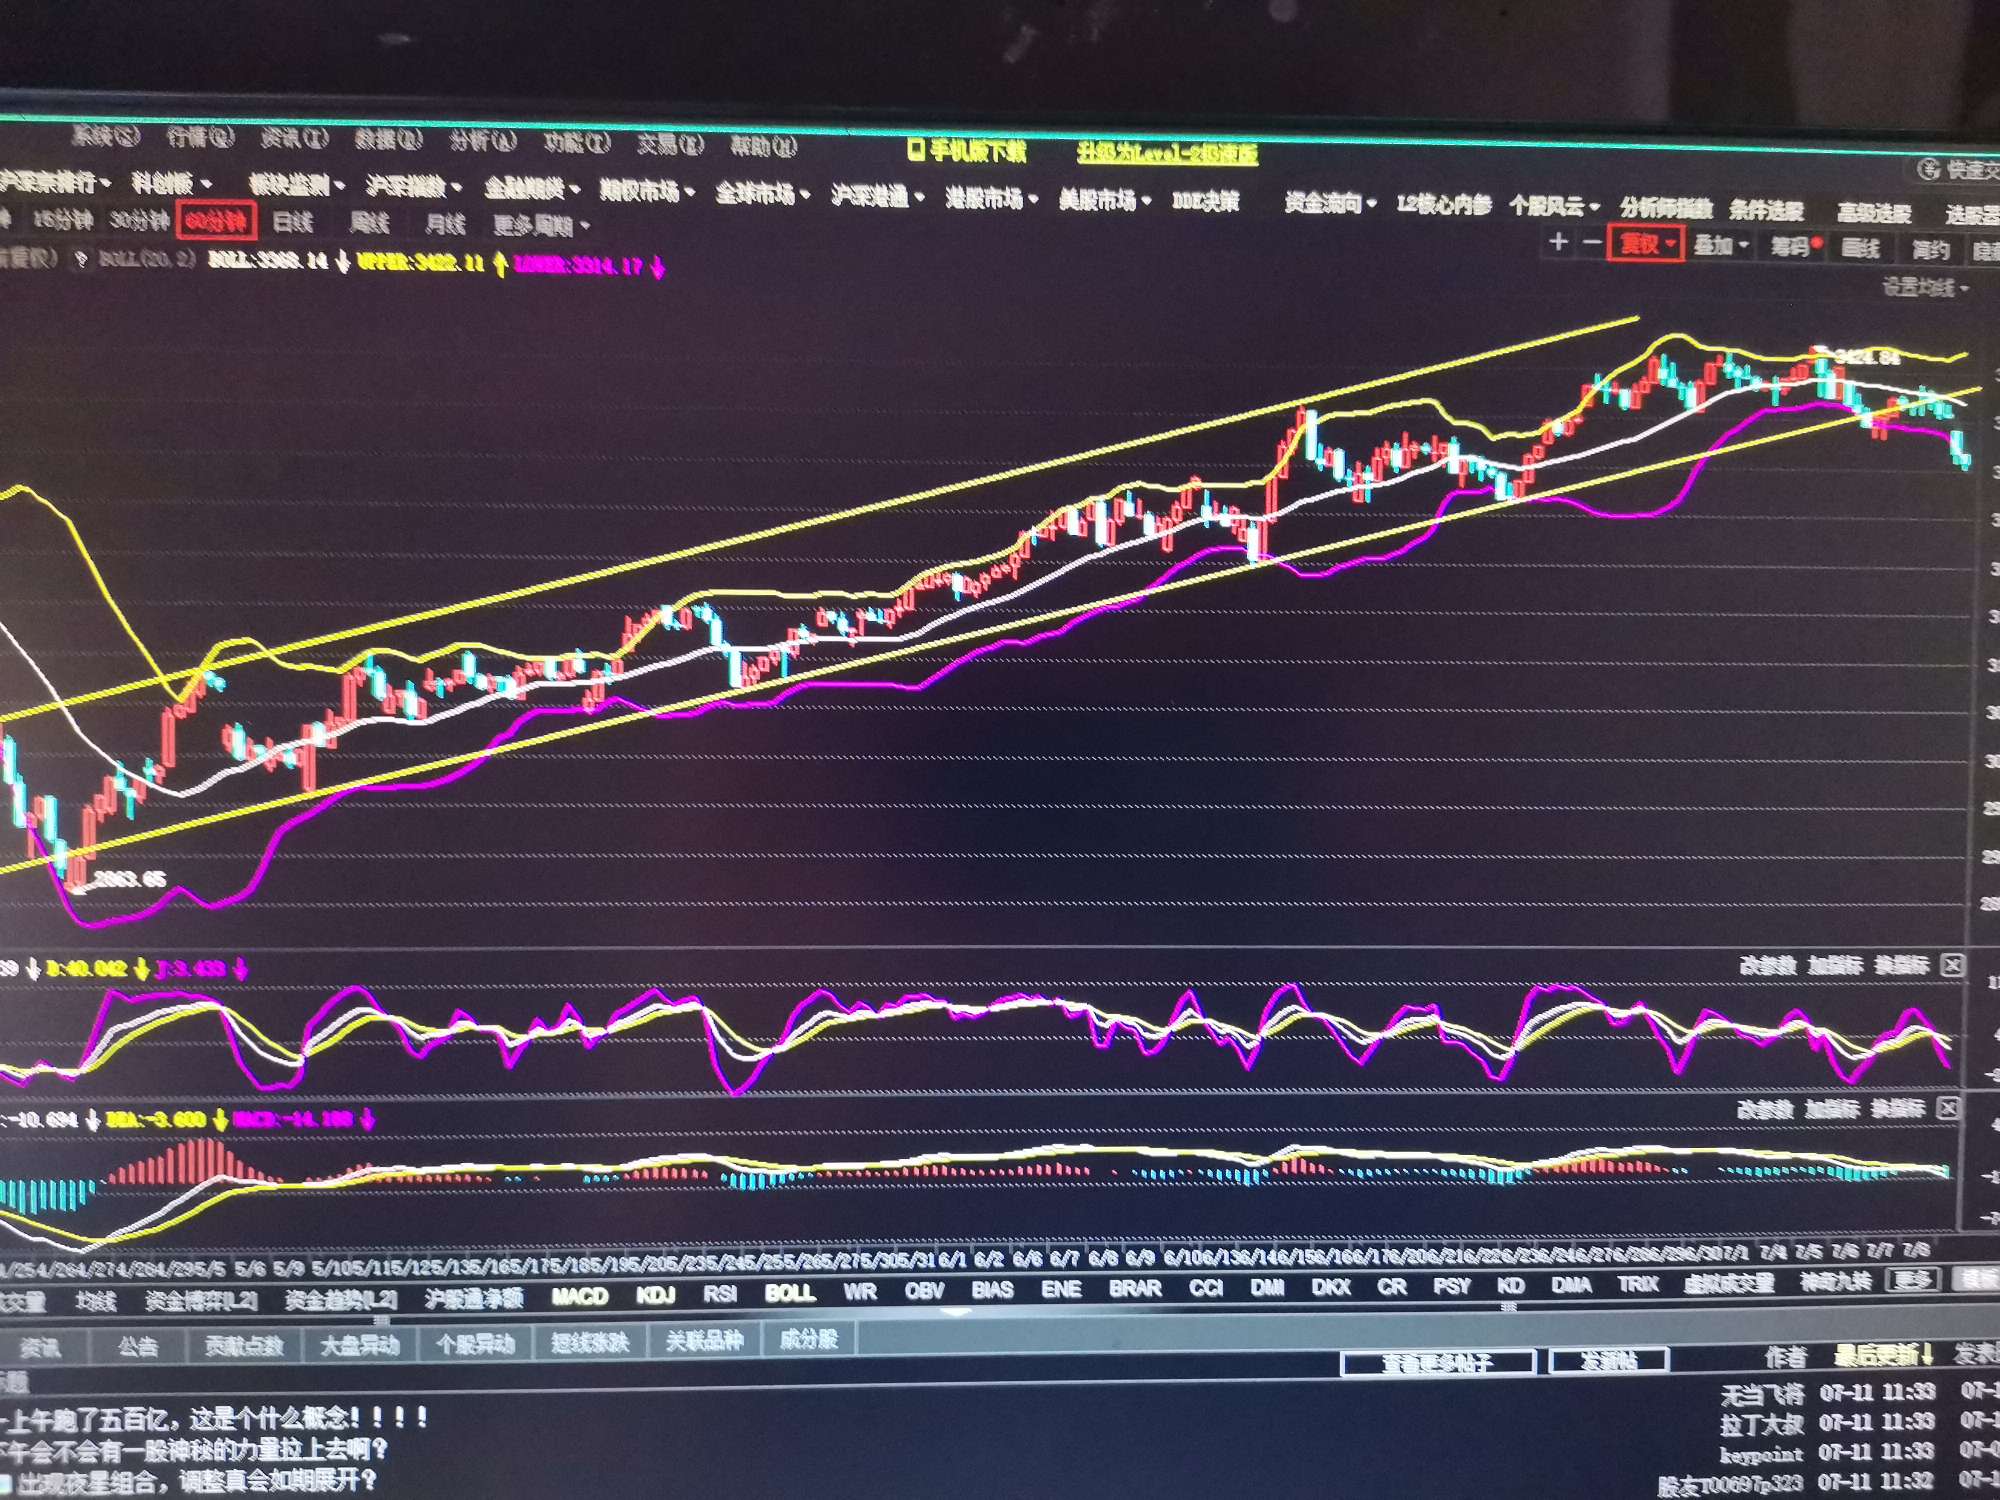The height and width of the screenshot is (1500, 2000).
Task: Click 换指标 in MACD panel
Action: [1898, 1108]
